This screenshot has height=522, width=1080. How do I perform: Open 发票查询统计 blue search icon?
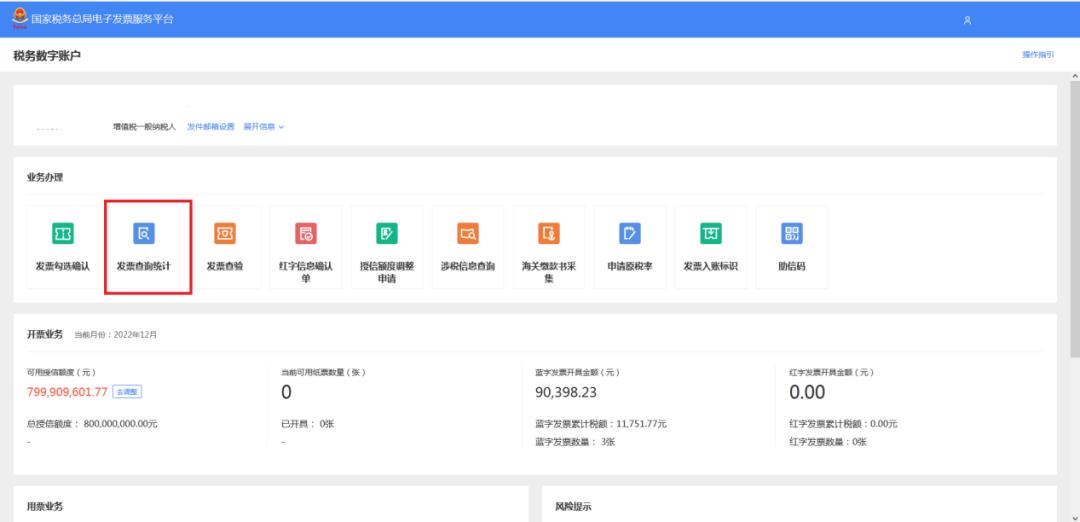point(143,234)
